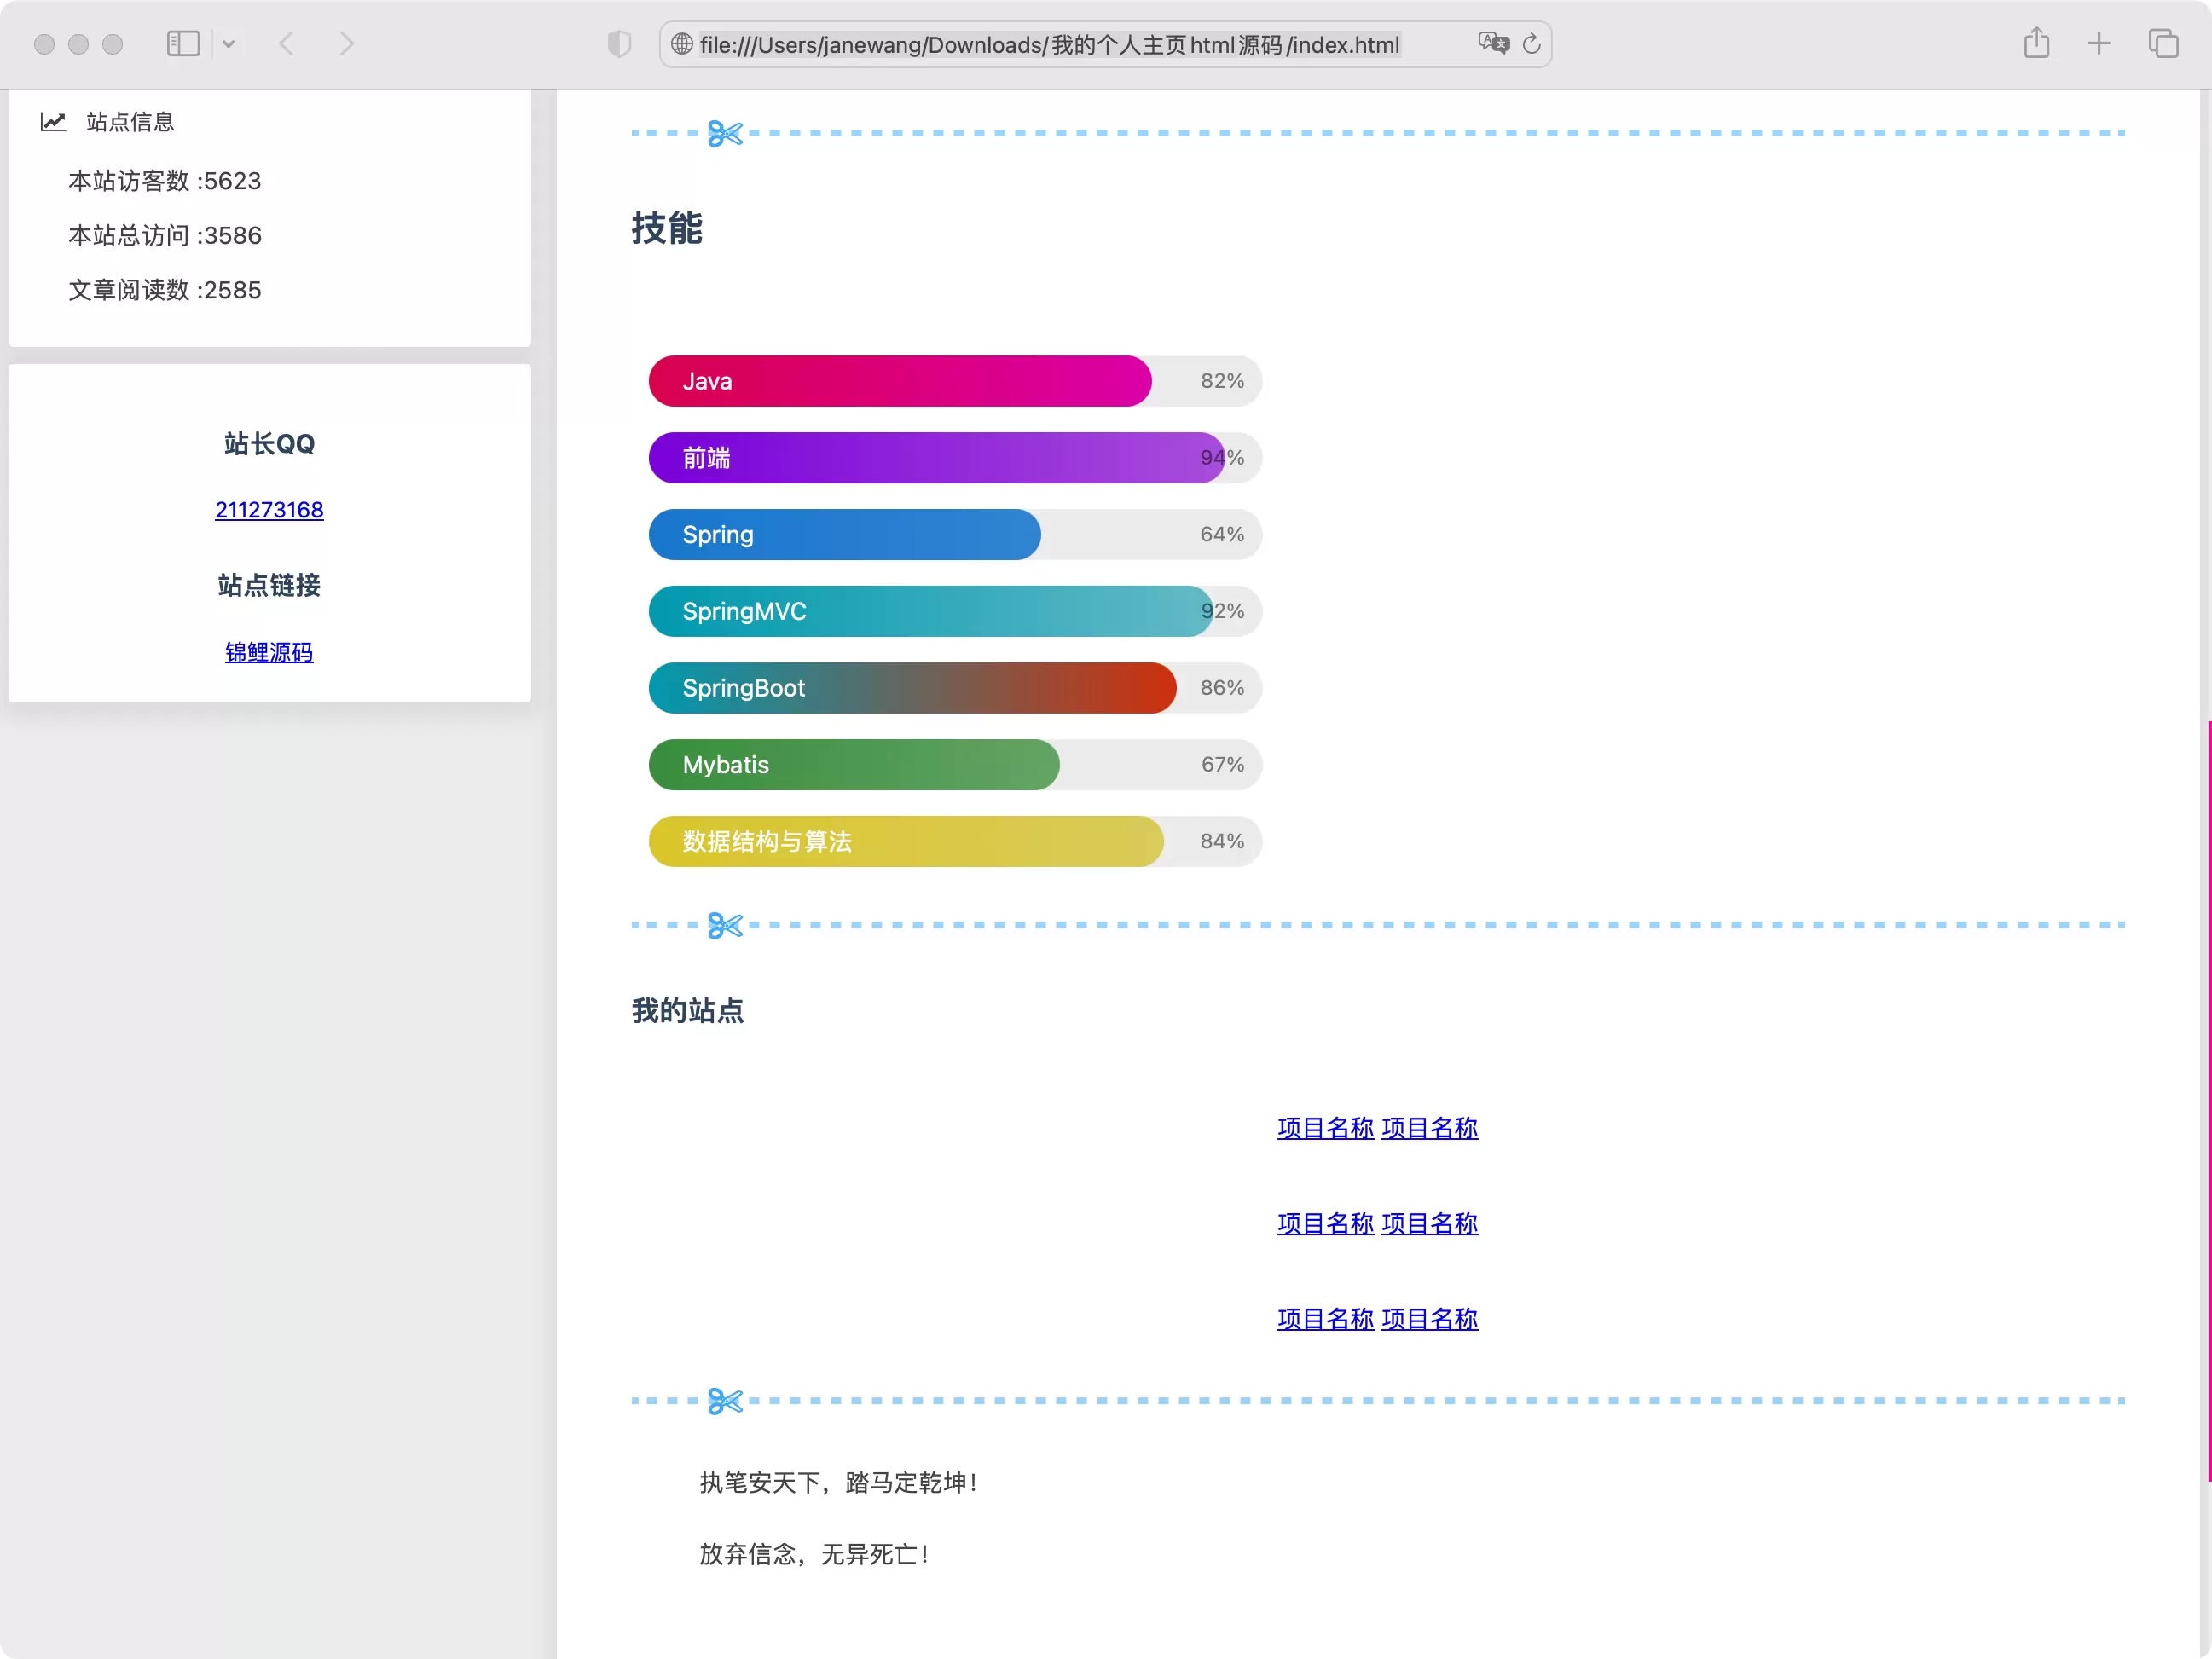Open the 锦鲤源码 link
The height and width of the screenshot is (1659, 2212).
pos(269,653)
